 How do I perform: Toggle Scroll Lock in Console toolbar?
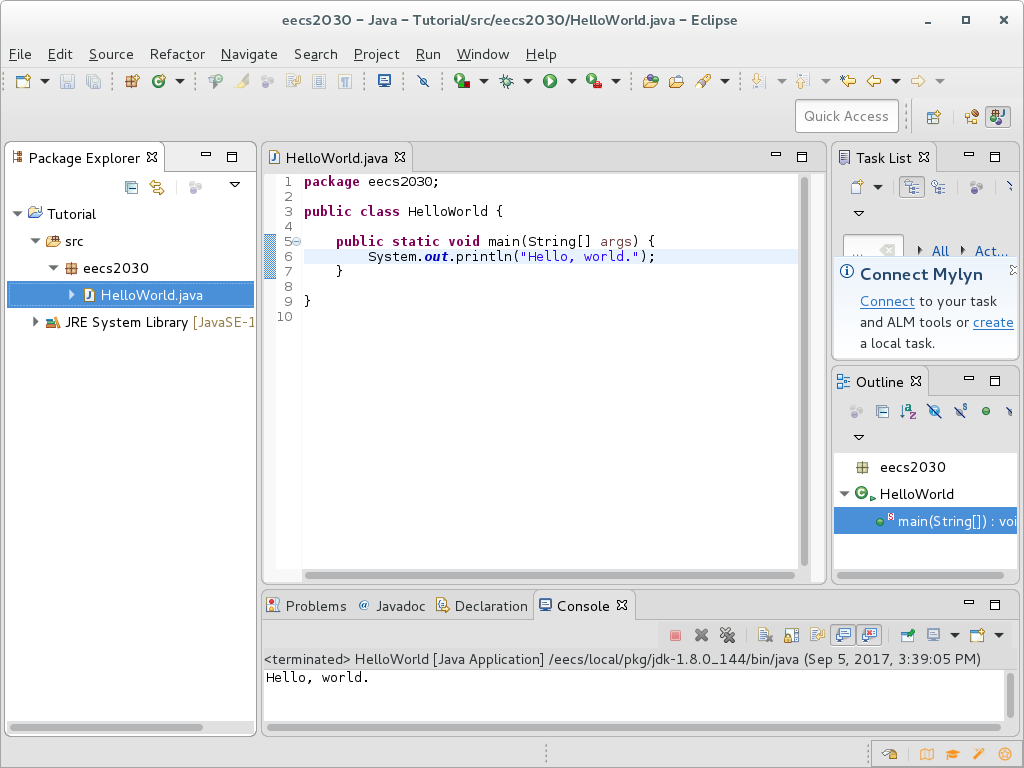pyautogui.click(x=792, y=635)
